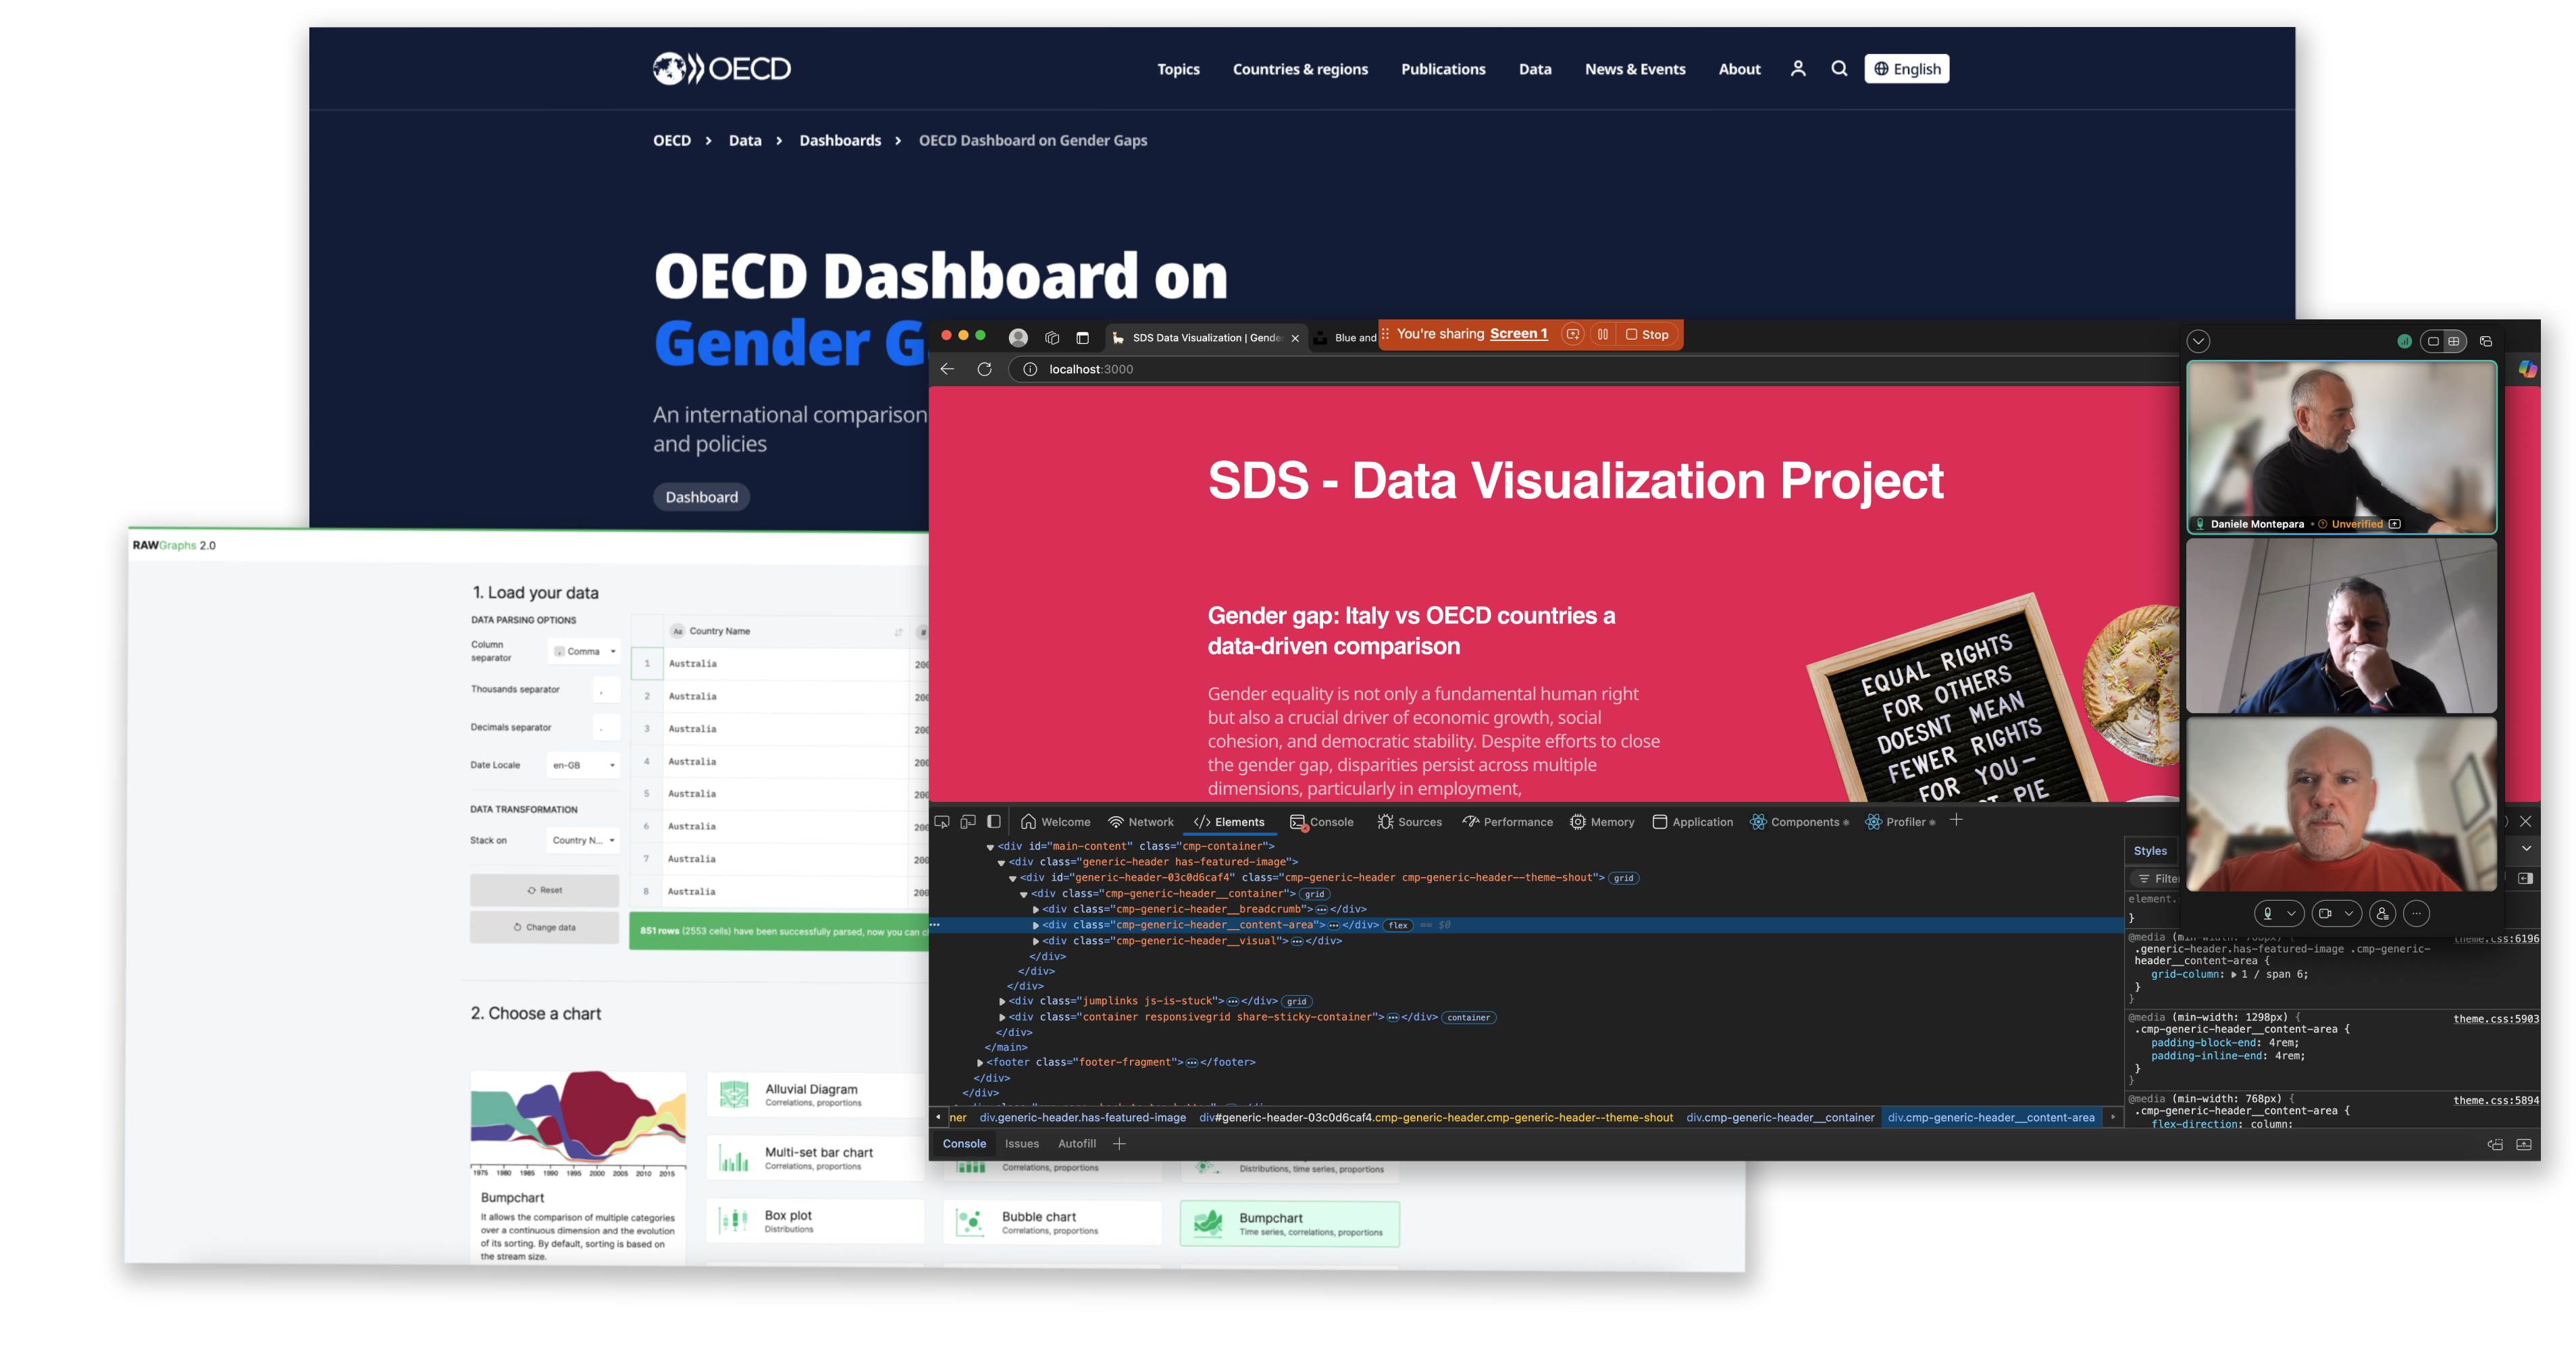The height and width of the screenshot is (1345, 2576).
Task: Stop screen sharing
Action: pyautogui.click(x=1647, y=335)
